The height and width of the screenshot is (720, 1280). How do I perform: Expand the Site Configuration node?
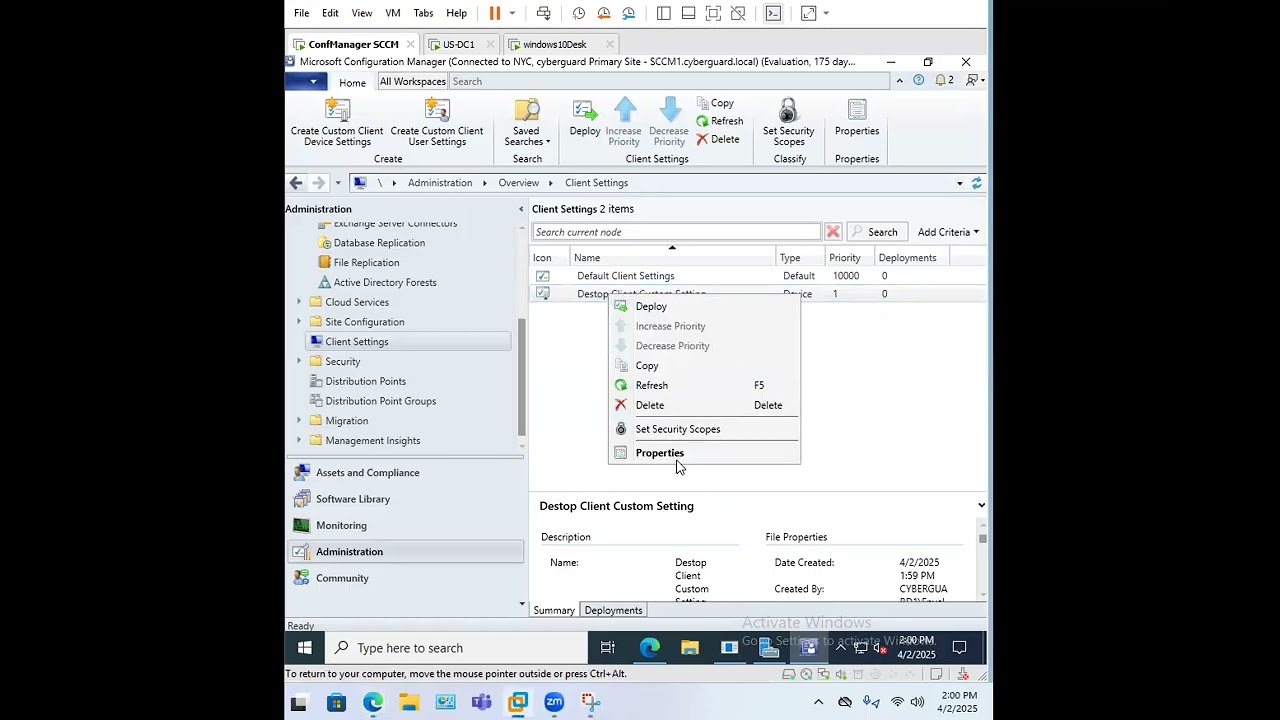click(298, 322)
